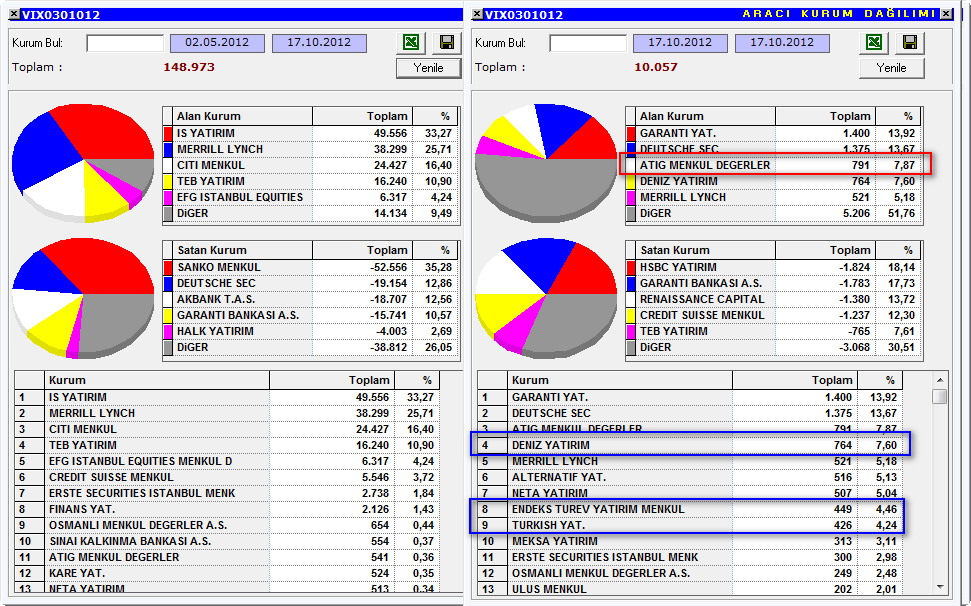Image resolution: width=971 pixels, height=606 pixels.
Task: Select TURKISH YAT. row in right list
Action: pos(690,526)
